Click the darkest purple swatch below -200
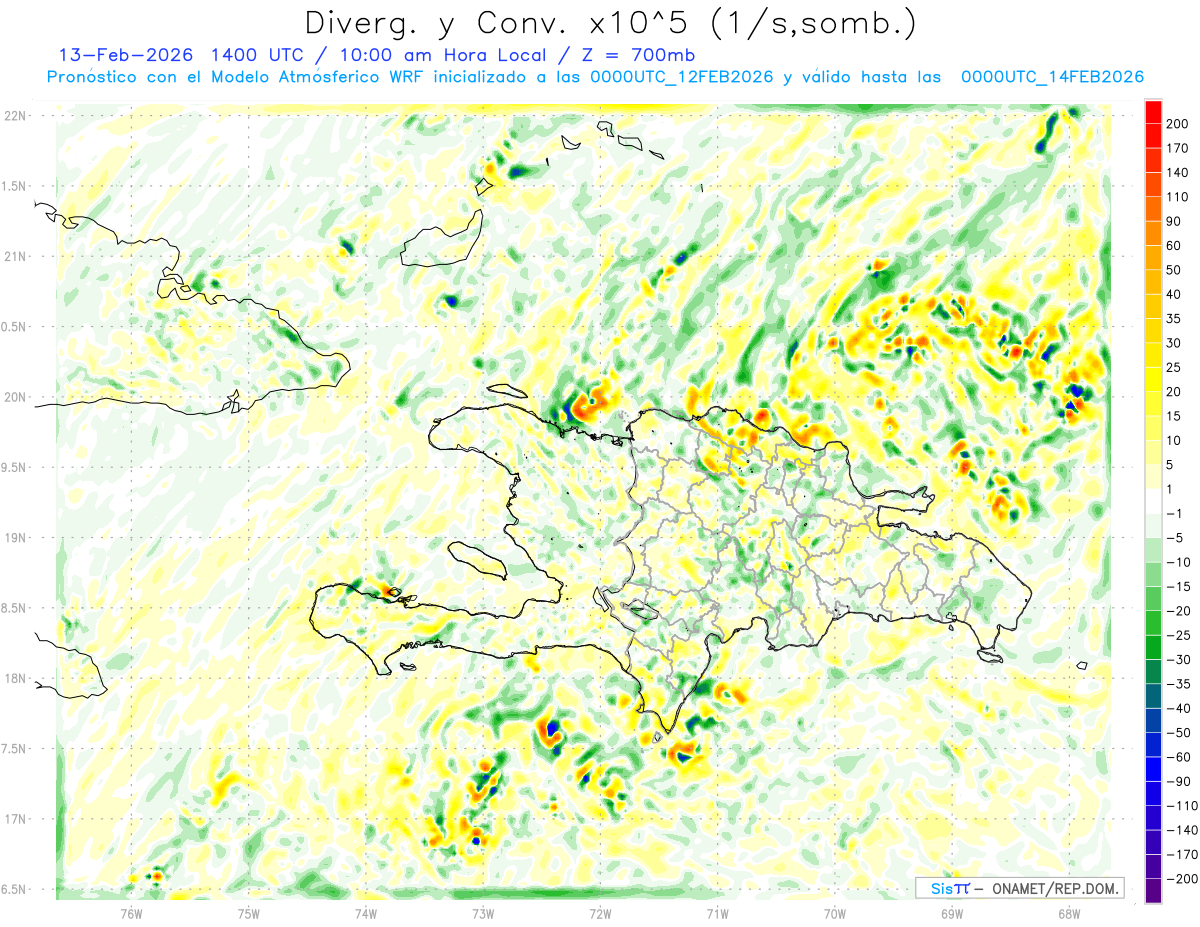 point(1153,890)
